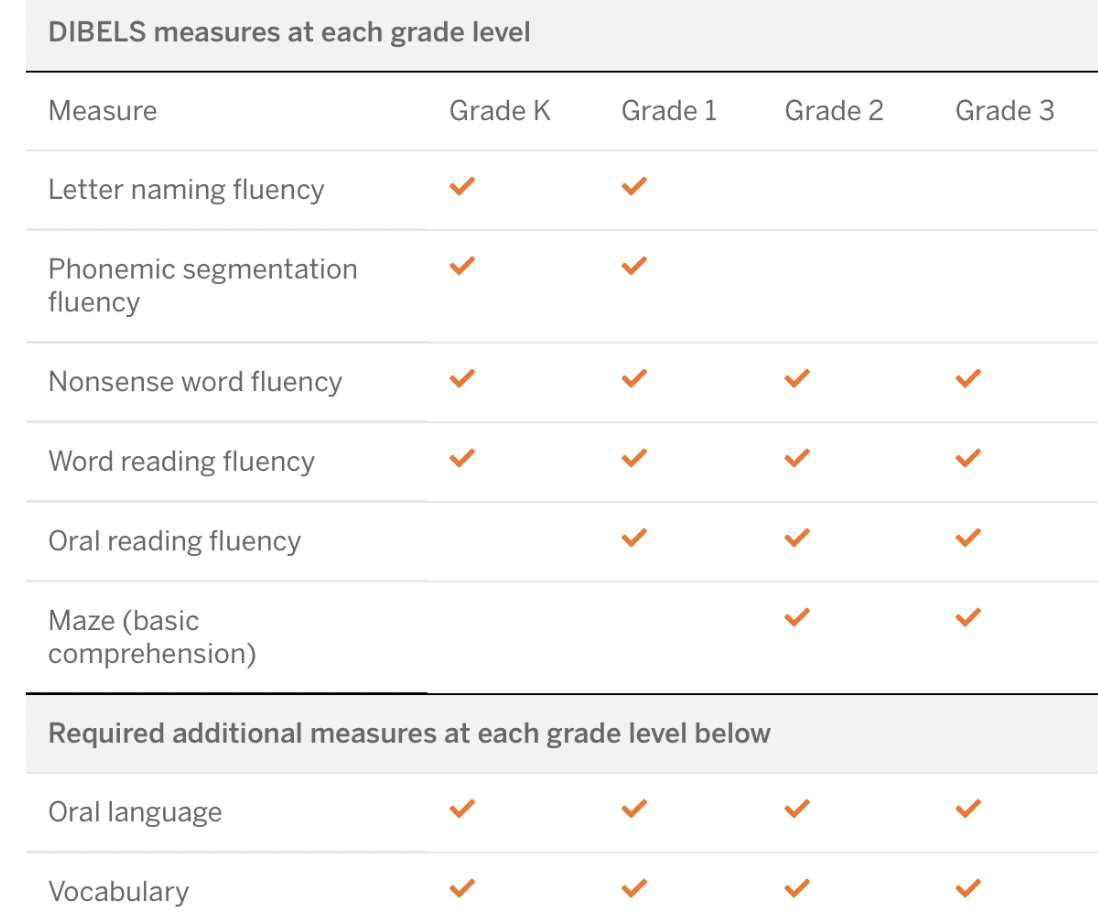Click Phonemic segmentation fluency Grade K checkmark

tap(462, 266)
